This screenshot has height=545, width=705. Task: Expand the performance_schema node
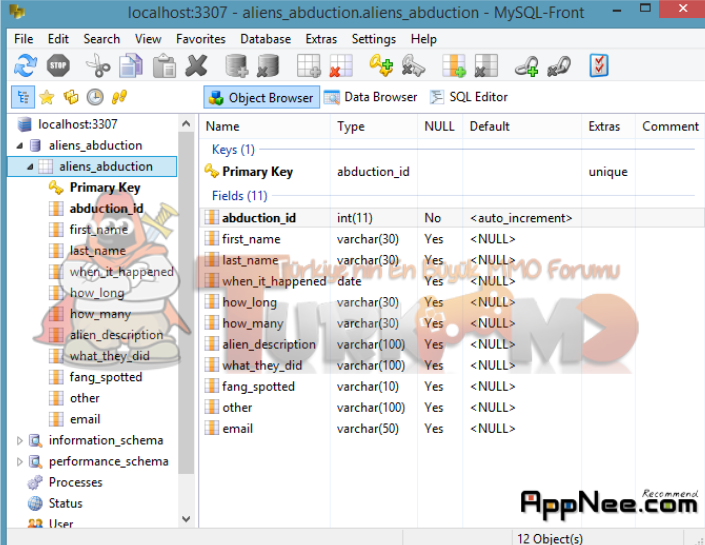tap(19, 462)
